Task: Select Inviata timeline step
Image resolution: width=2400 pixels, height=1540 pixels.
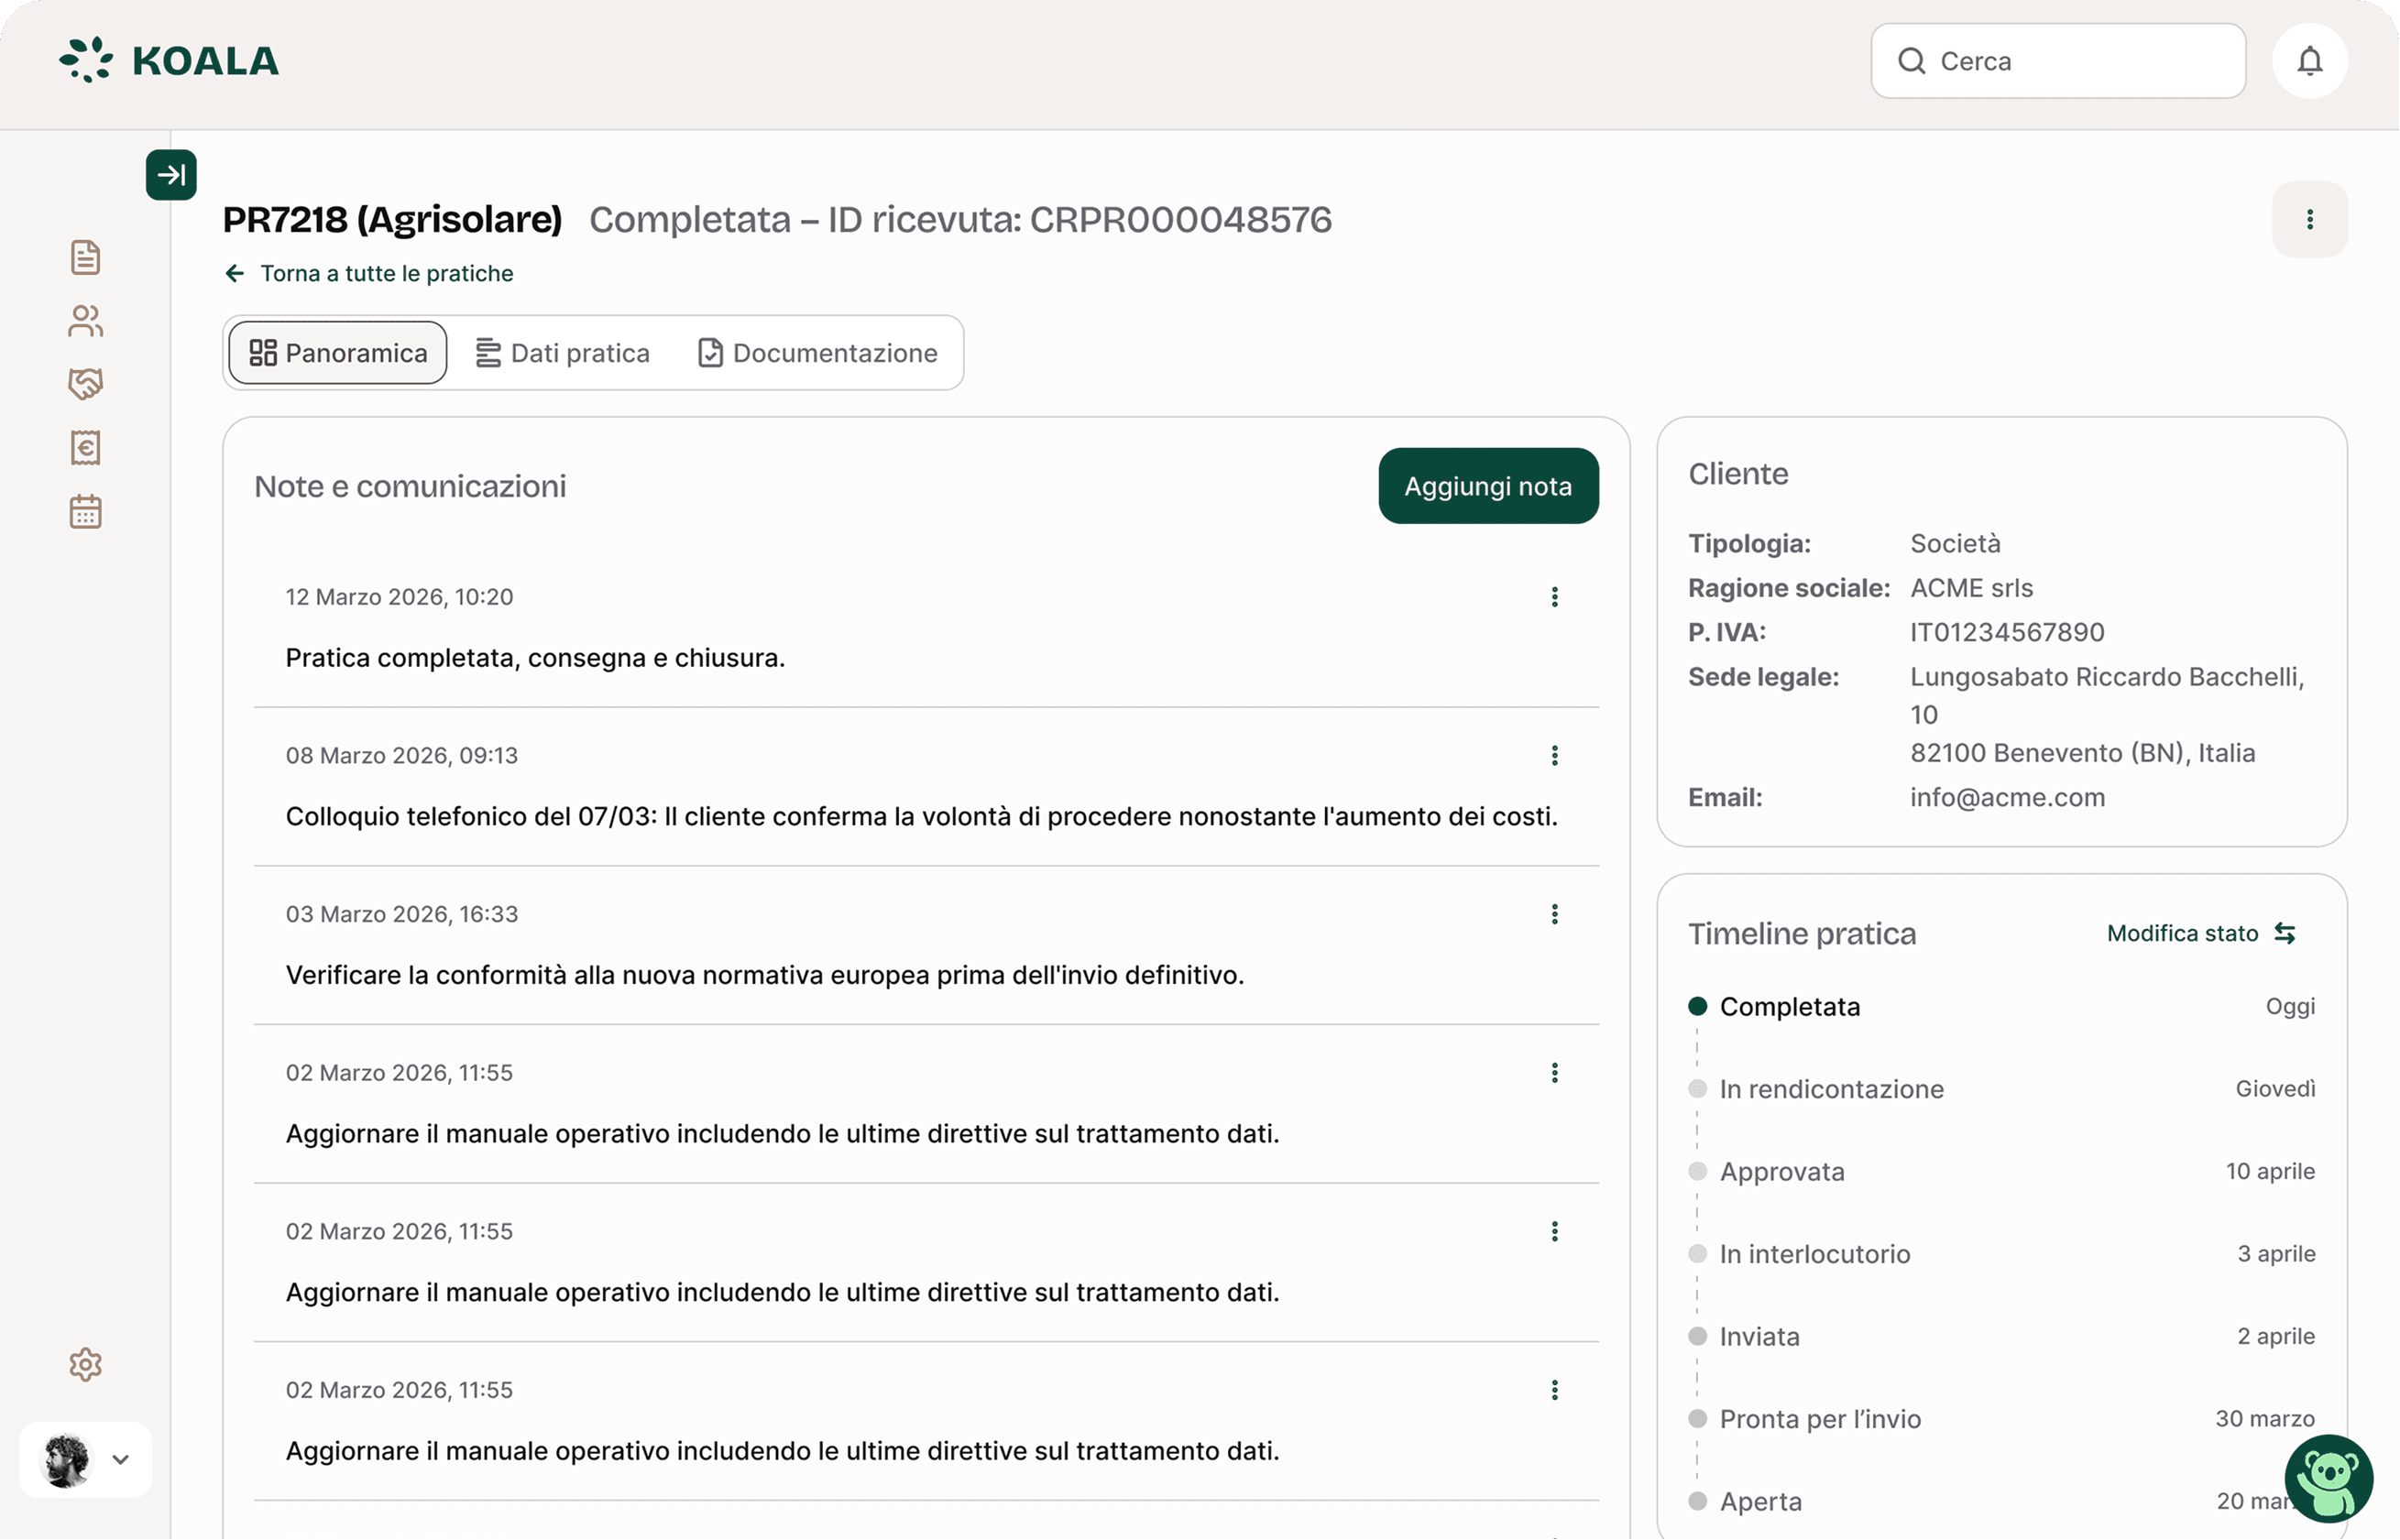Action: (1760, 1337)
